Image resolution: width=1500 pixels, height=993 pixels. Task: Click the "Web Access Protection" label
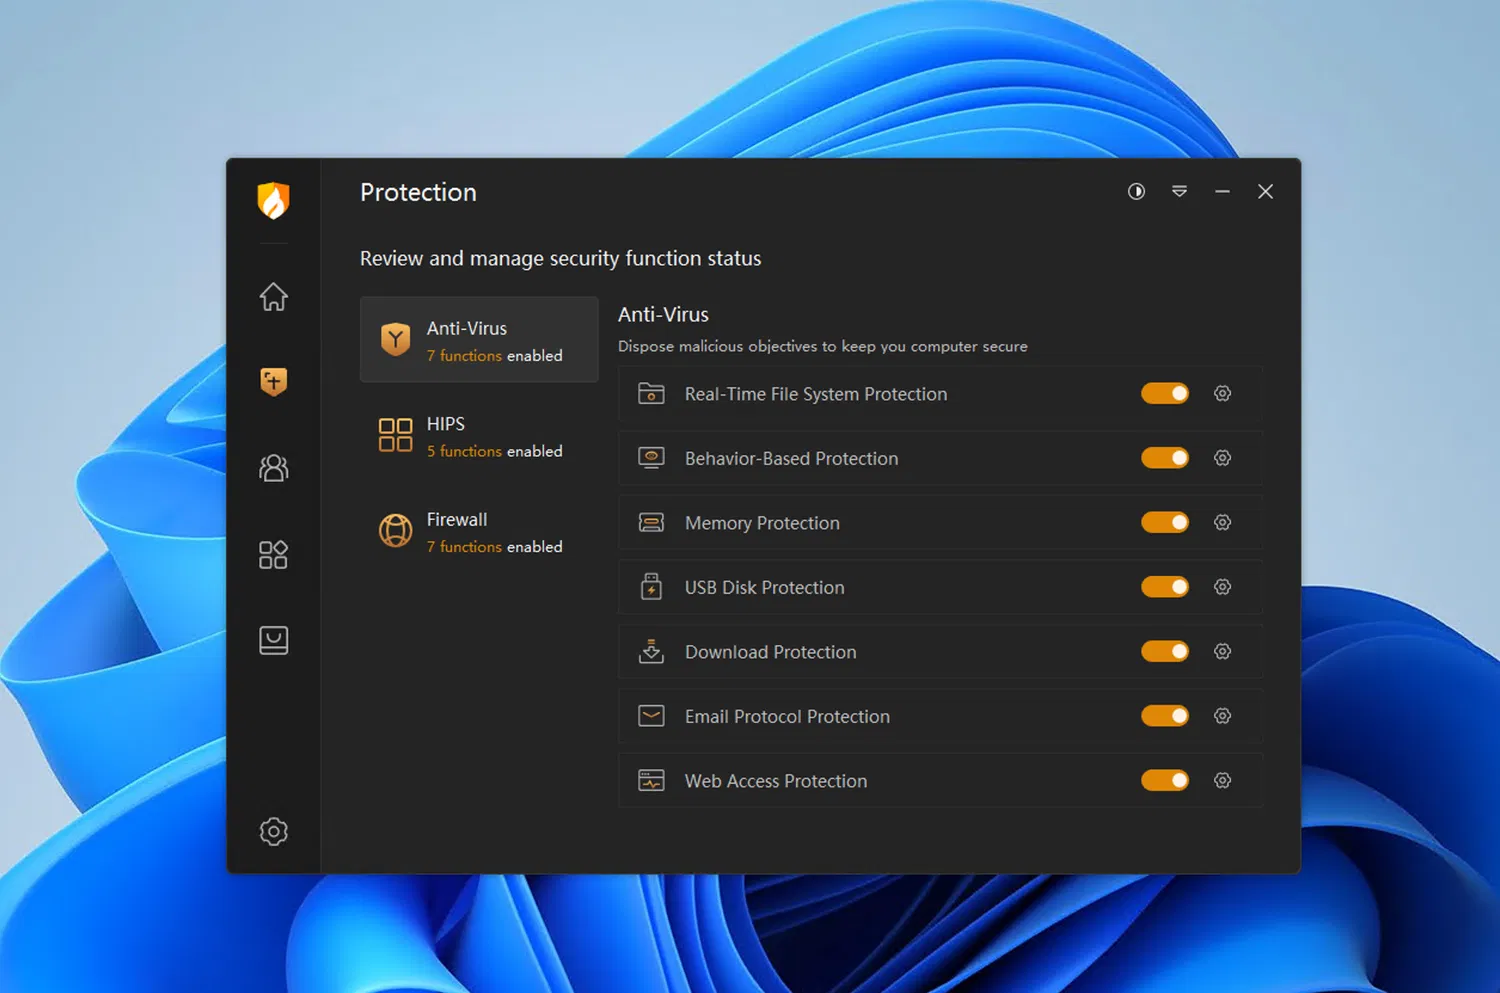(776, 781)
